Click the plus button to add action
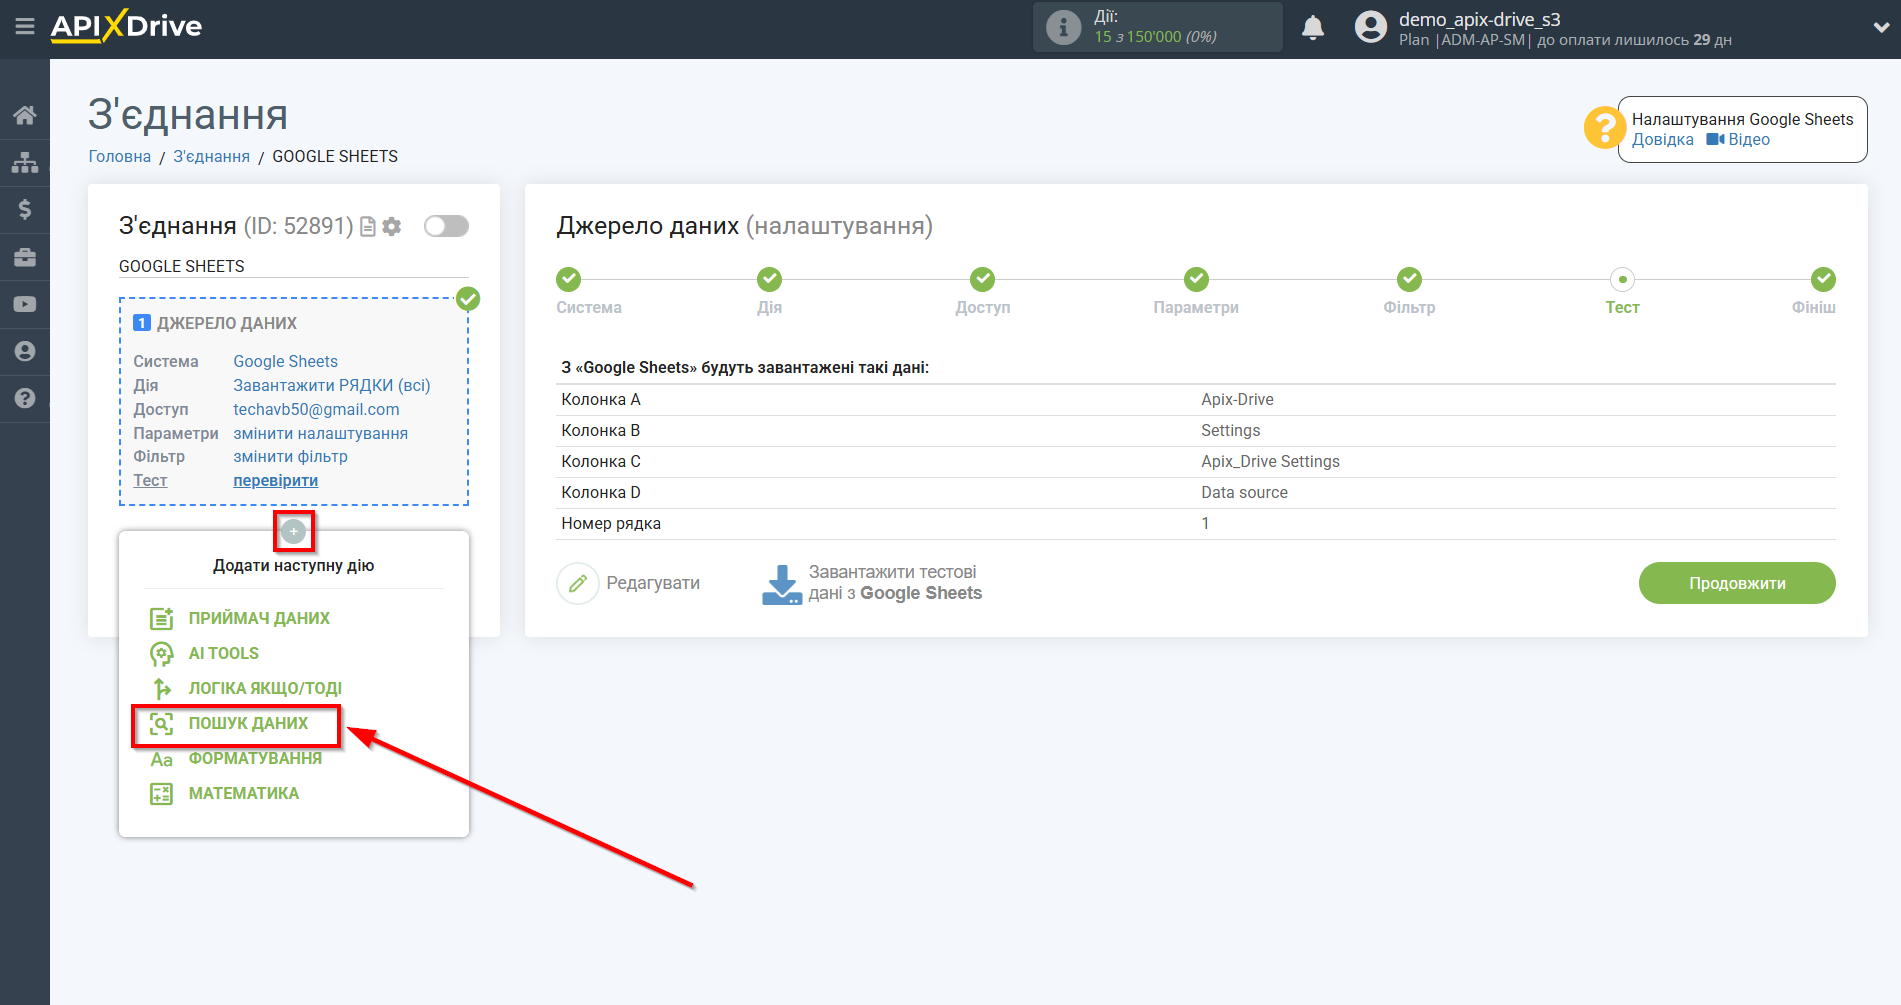Screen dimensions: 1901x1005 pos(293,531)
